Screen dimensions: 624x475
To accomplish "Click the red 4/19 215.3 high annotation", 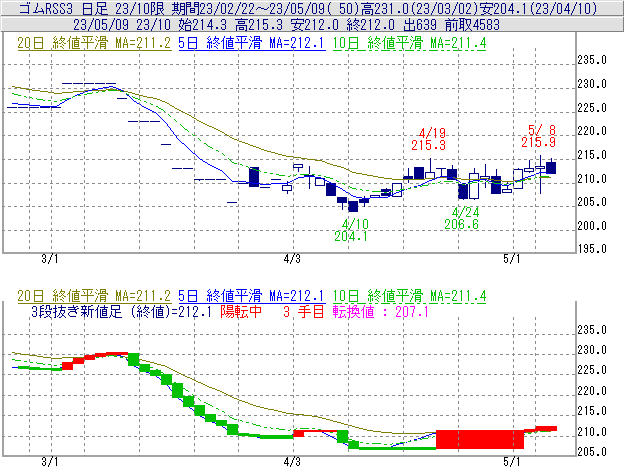I will (x=429, y=139).
